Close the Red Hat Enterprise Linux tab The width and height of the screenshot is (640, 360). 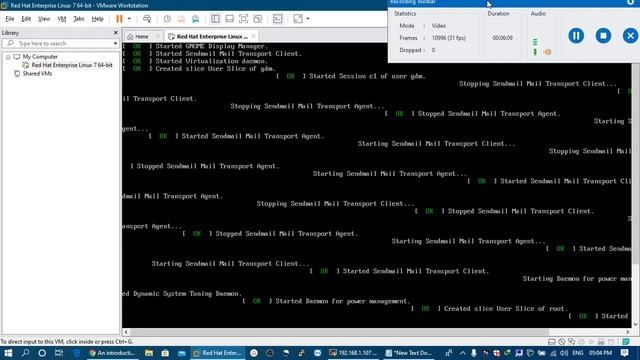[x=253, y=36]
